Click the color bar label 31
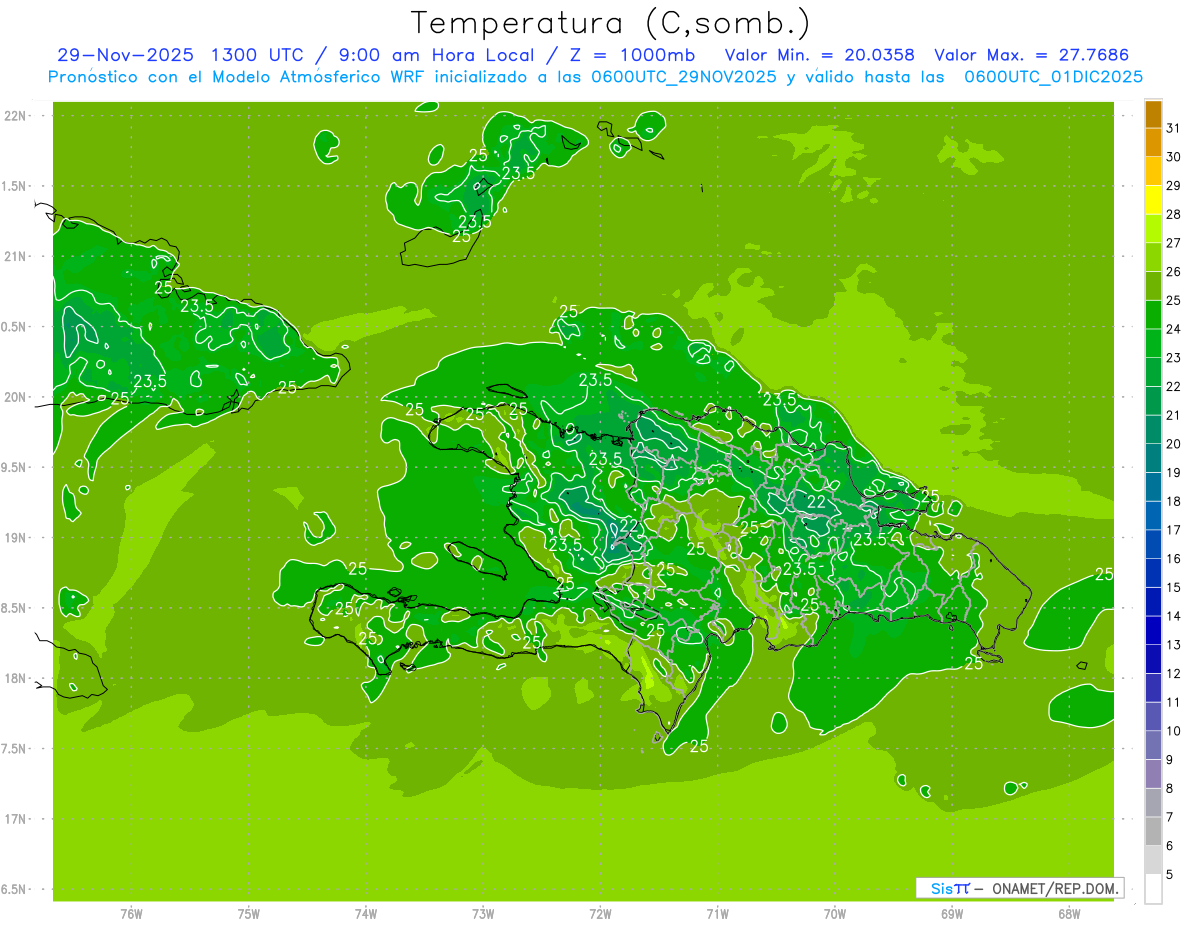Viewport: 1200px width, 927px height. click(x=1174, y=128)
